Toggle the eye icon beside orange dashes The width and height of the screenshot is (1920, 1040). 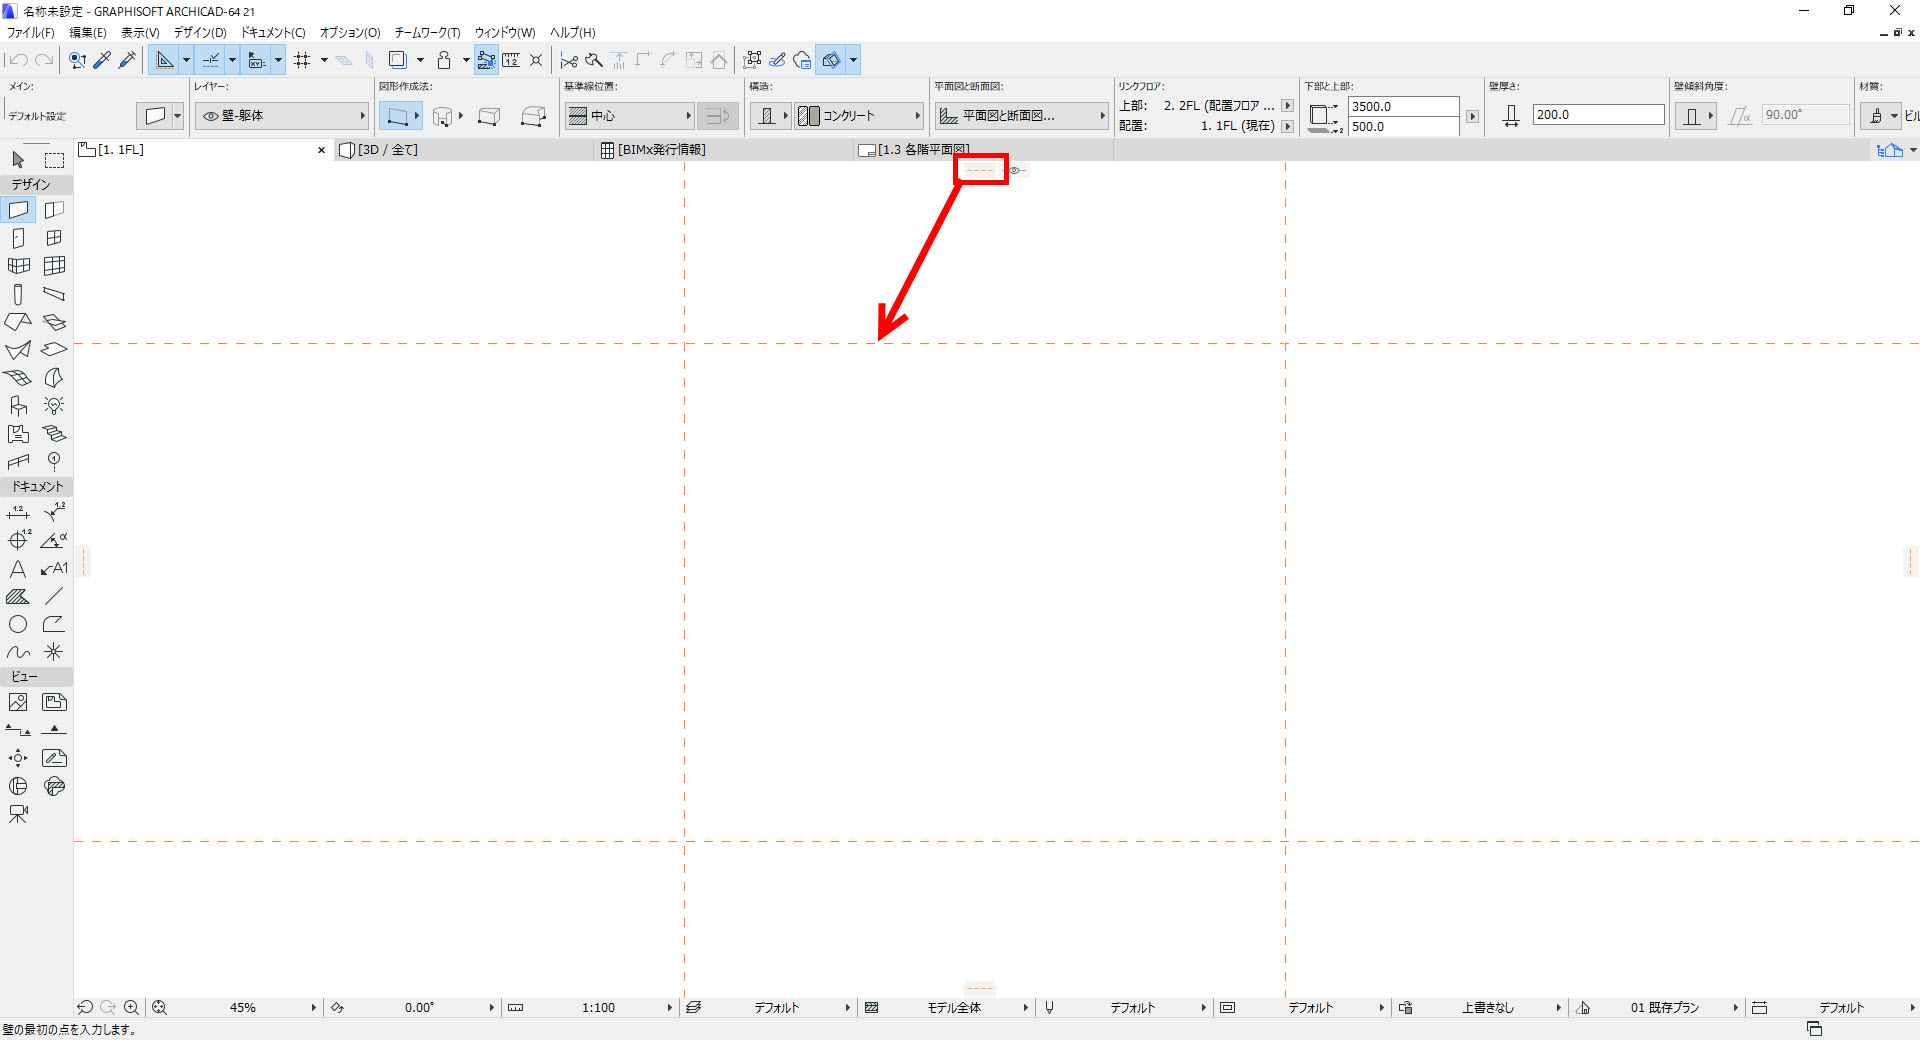[1015, 171]
